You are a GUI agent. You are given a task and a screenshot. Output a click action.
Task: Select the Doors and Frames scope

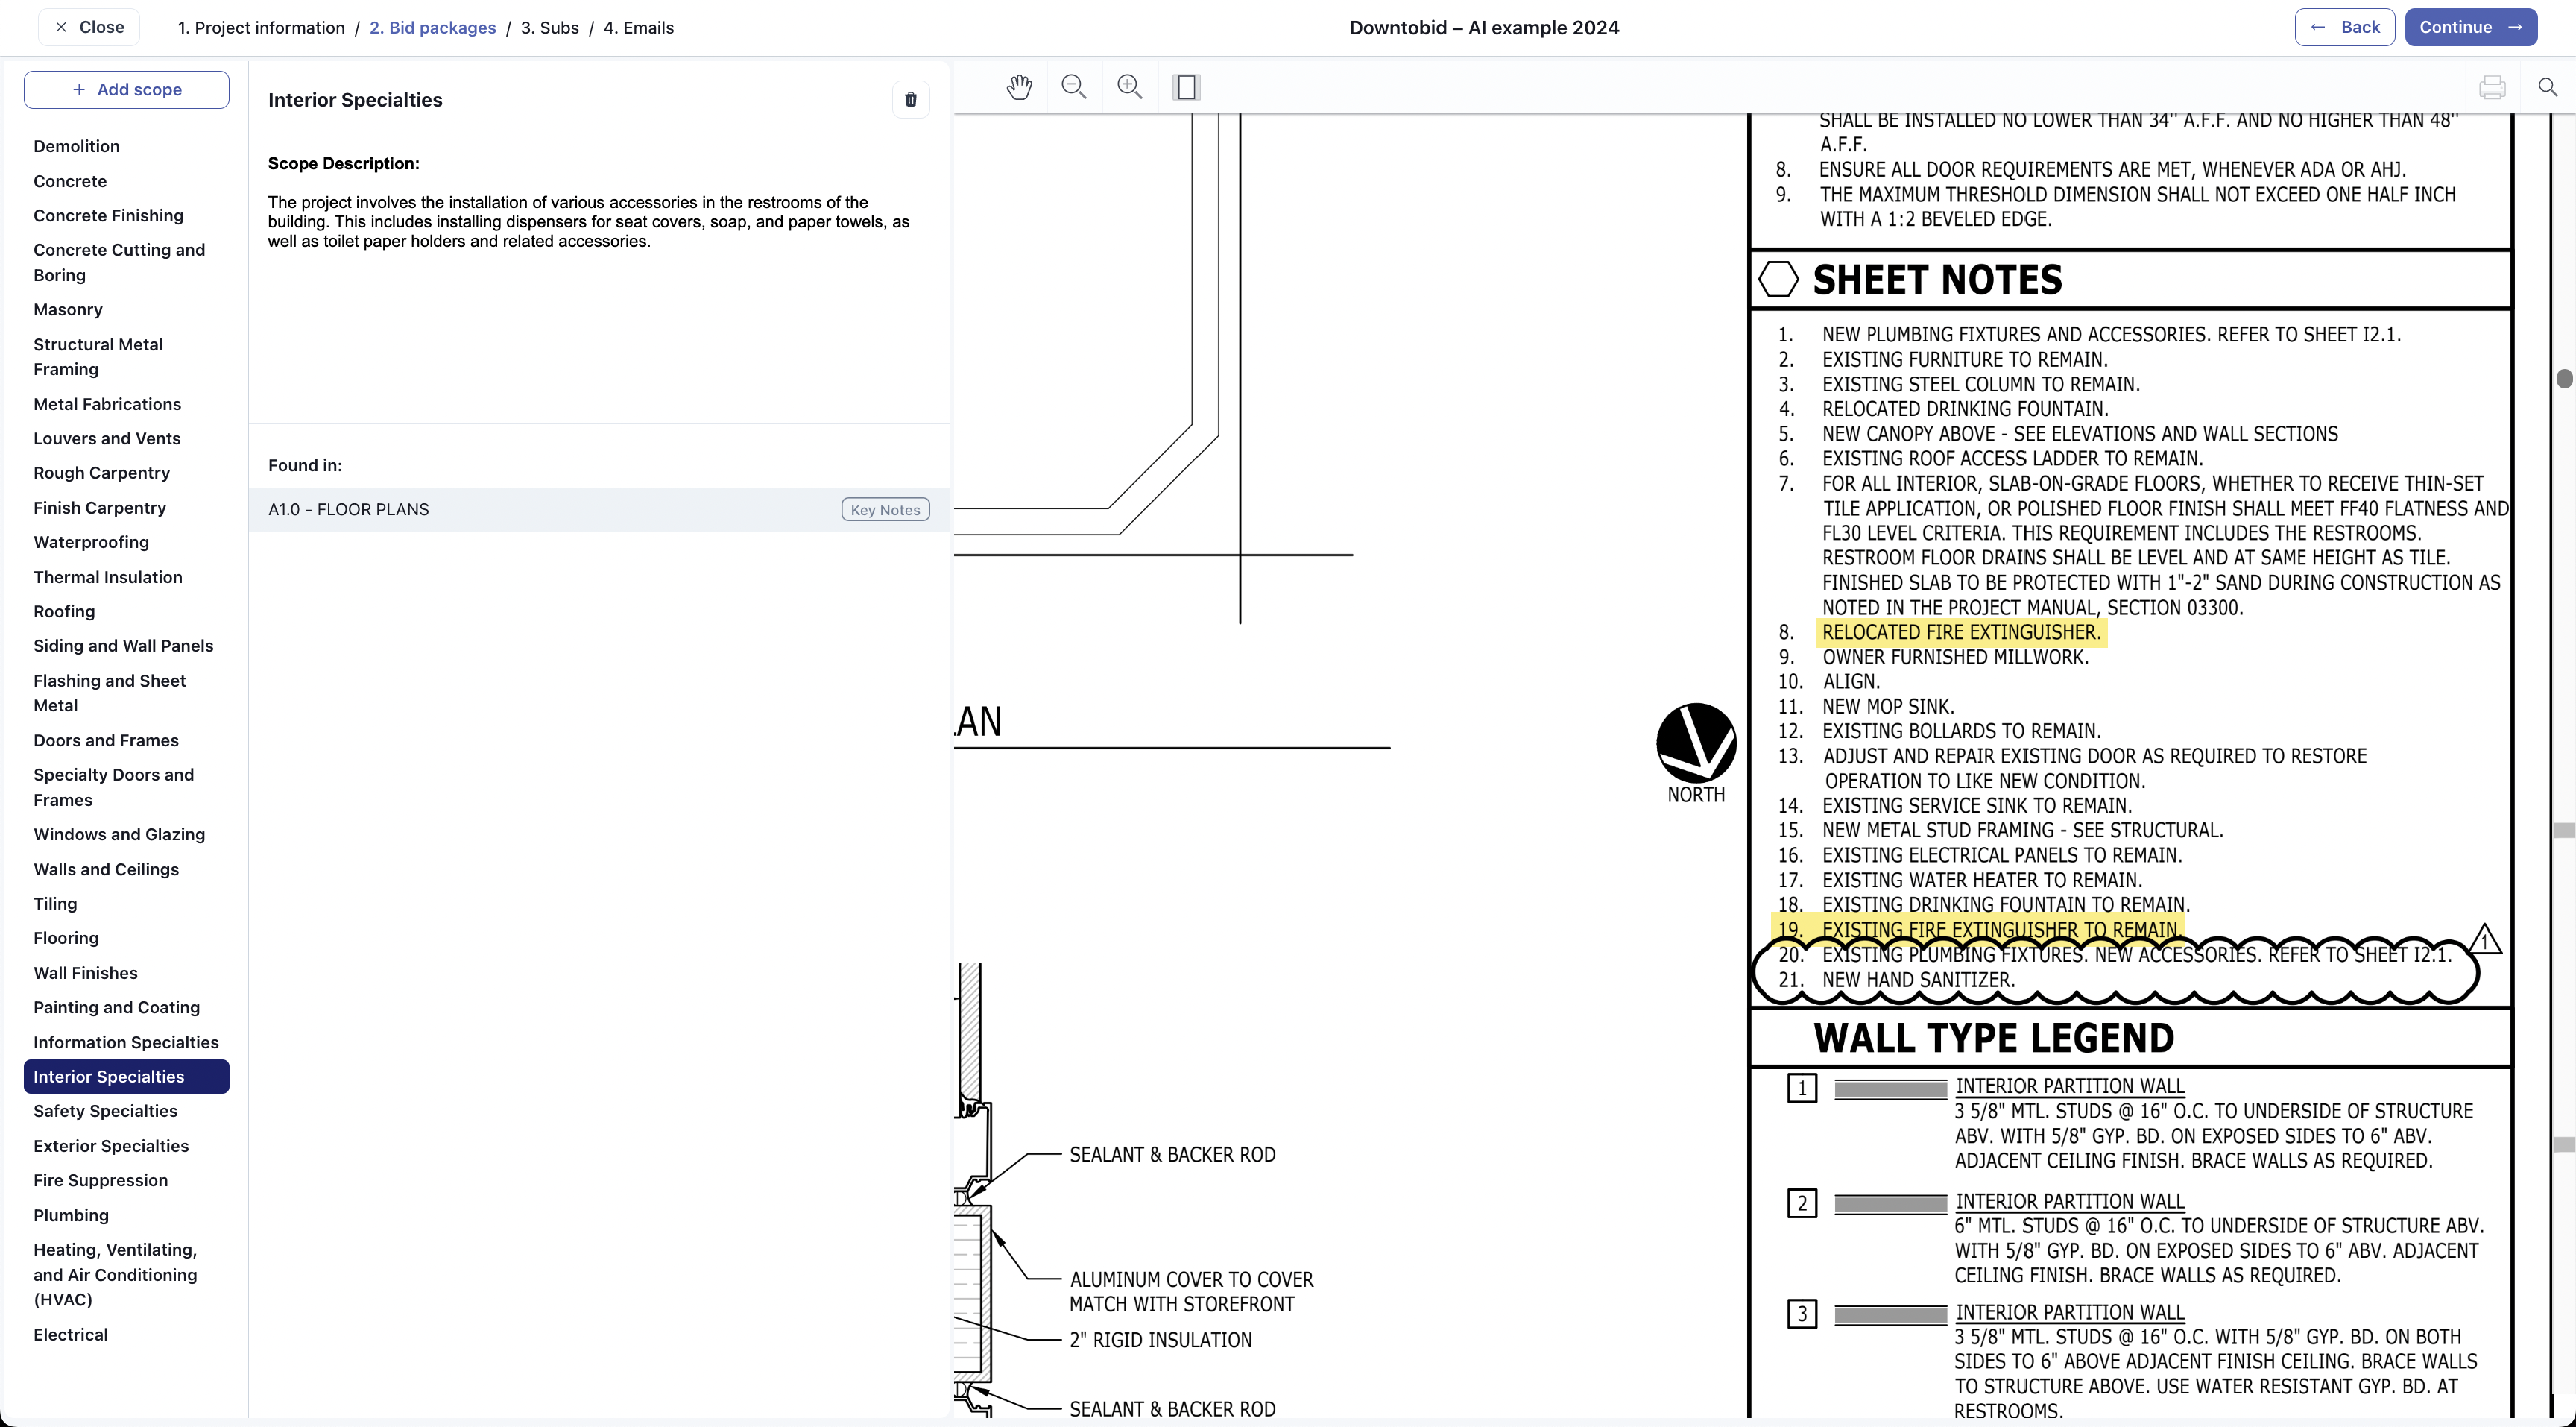[x=106, y=740]
